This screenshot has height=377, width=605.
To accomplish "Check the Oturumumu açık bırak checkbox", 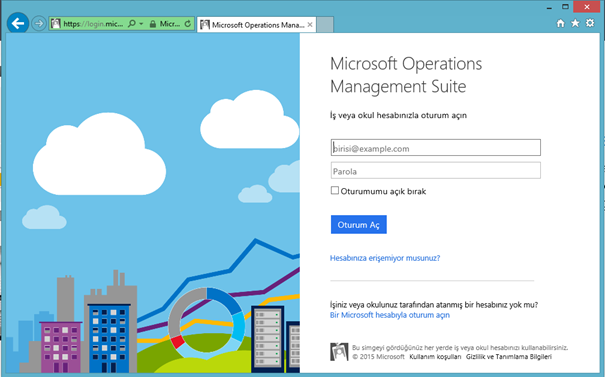I will click(x=335, y=191).
